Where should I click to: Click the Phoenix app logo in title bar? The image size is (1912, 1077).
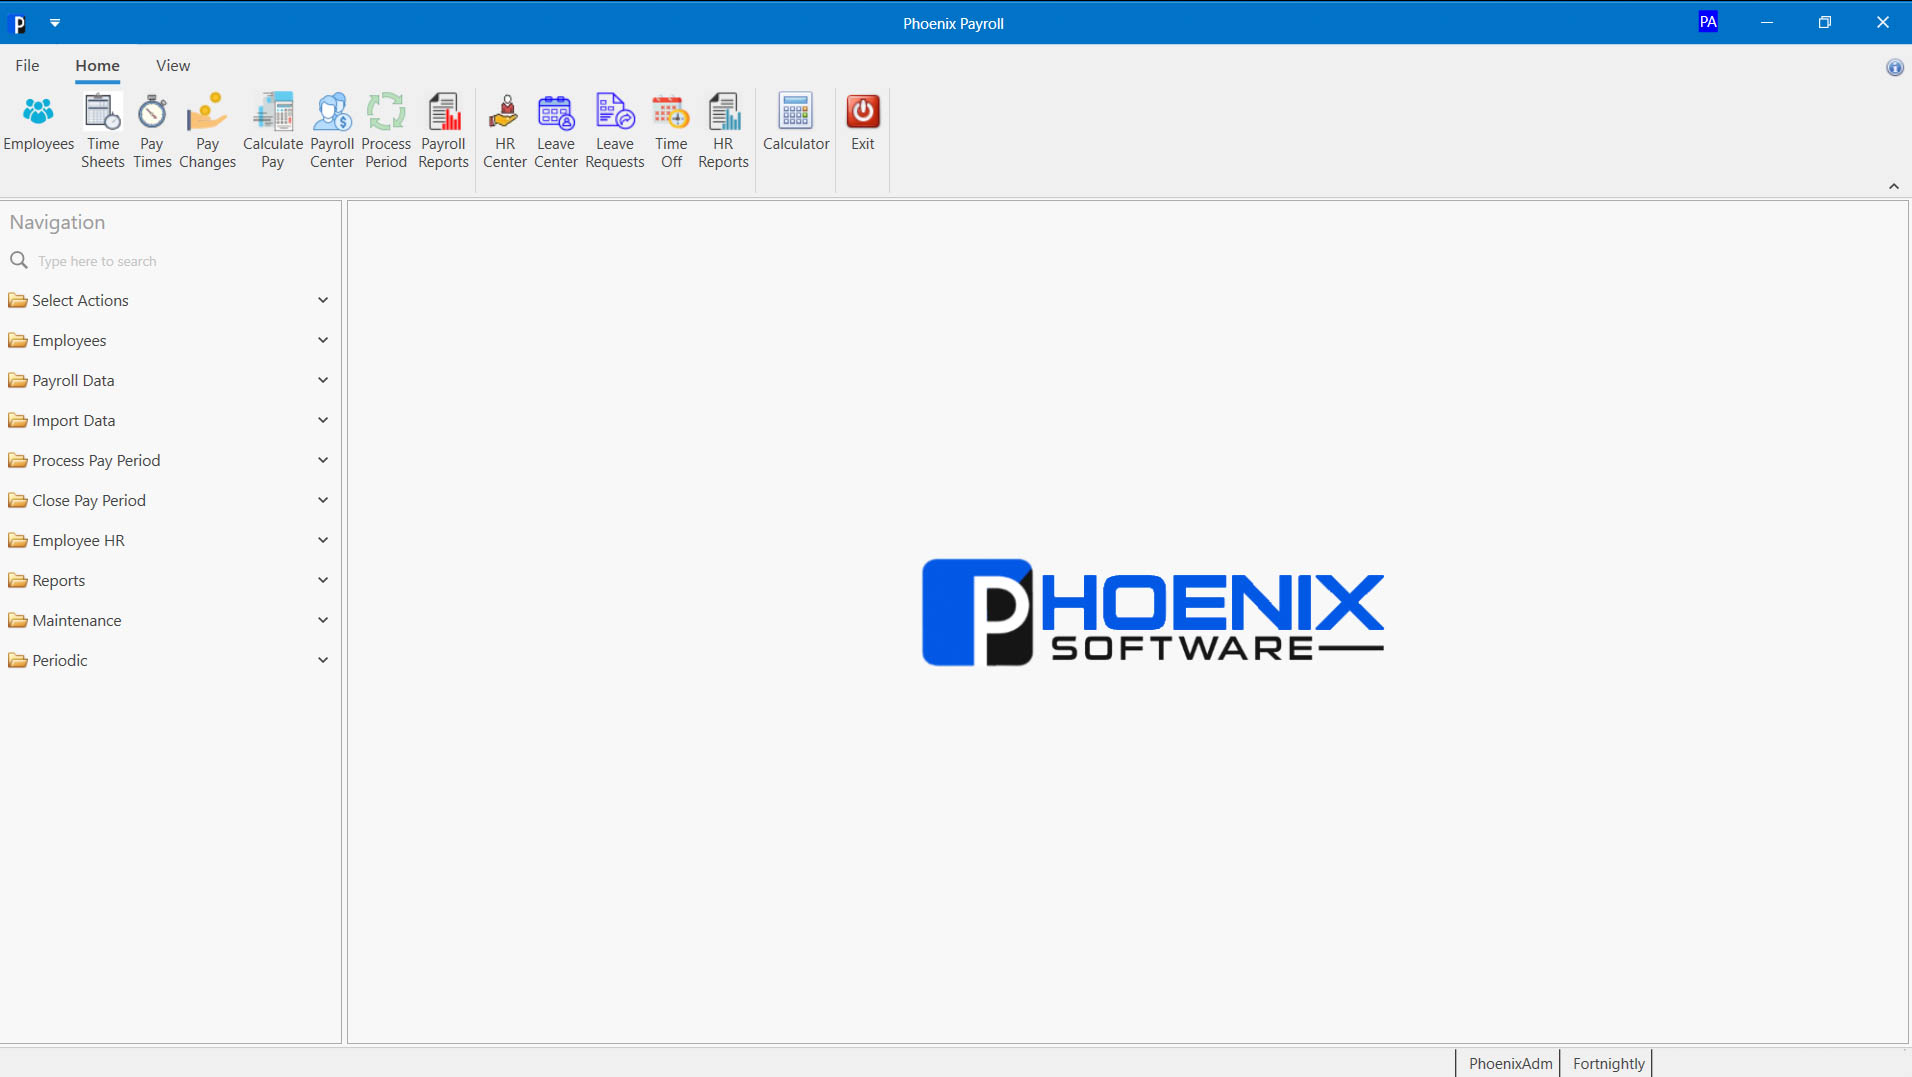click(x=19, y=23)
